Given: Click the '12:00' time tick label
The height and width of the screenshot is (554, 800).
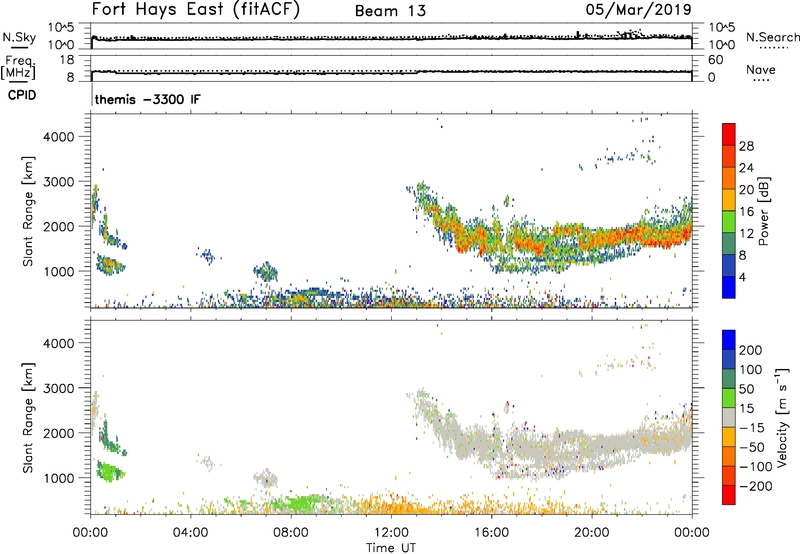Looking at the screenshot, I should click(x=391, y=533).
